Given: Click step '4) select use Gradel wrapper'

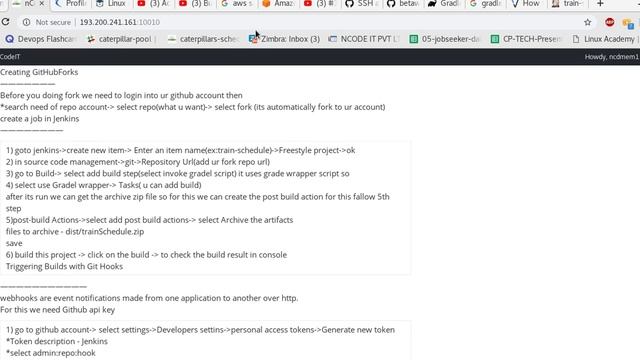Looking at the screenshot, I should [104, 185].
